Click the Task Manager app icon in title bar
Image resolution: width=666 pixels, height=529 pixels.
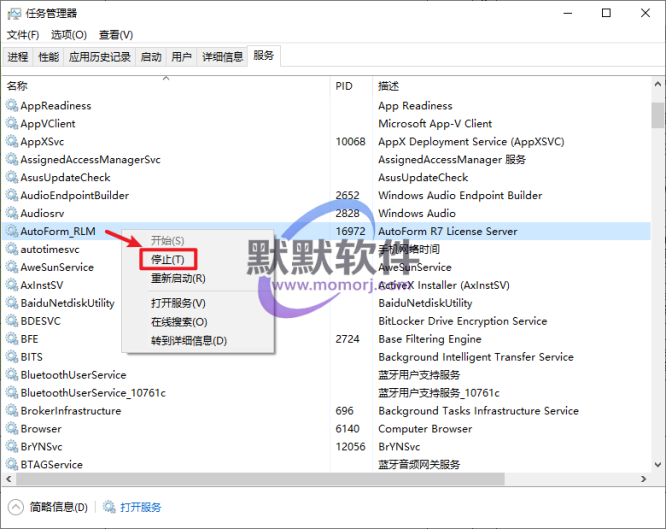[x=13, y=13]
